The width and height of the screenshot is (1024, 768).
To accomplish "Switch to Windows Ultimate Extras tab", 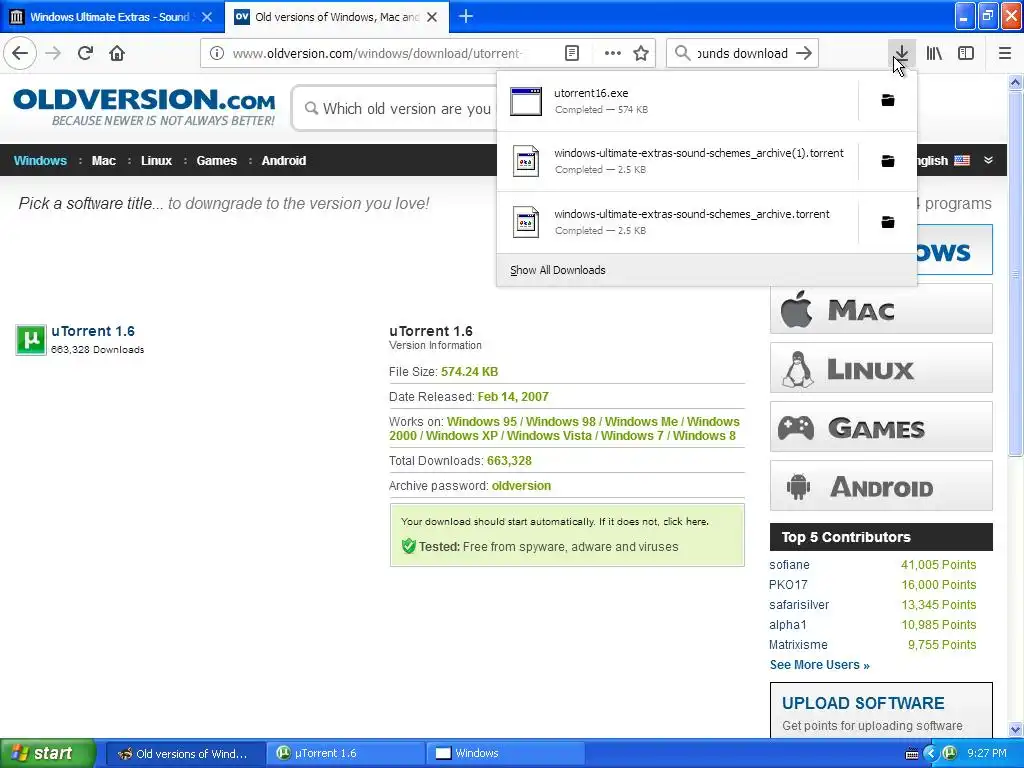I will (x=112, y=17).
